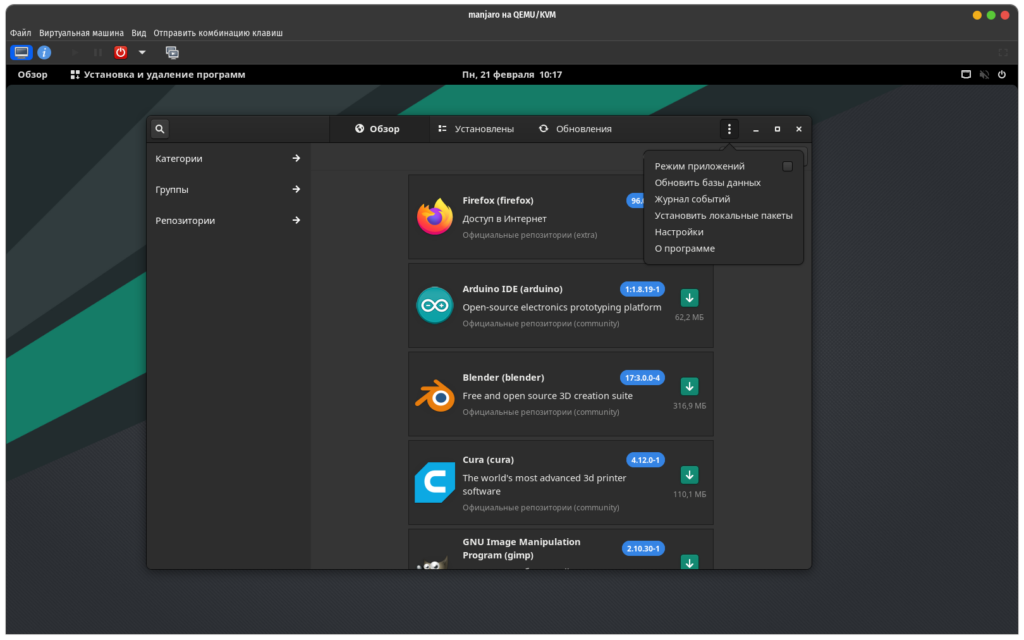Click the install arrow for Cura
The width and height of the screenshot is (1024, 640).
689,474
